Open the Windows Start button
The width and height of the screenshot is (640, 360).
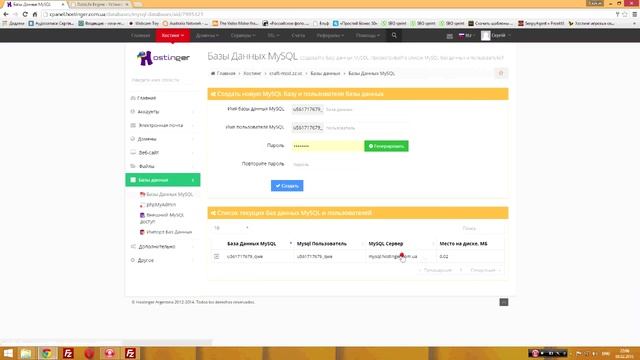pyautogui.click(x=8, y=353)
